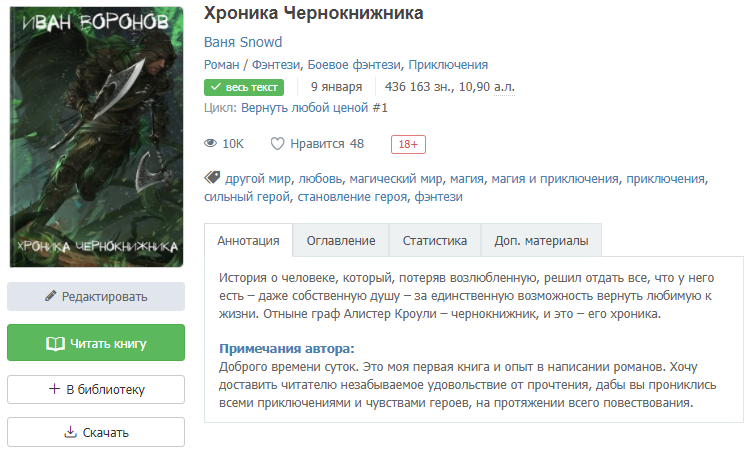This screenshot has width=751, height=457.
Task: Select the становление героя tag
Action: pos(353,198)
